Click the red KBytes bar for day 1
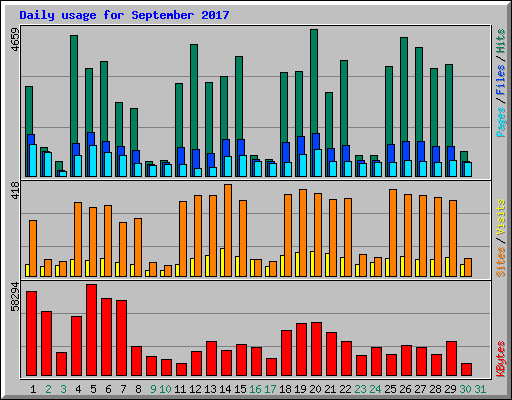Screen dimensions: 512x400 (32, 333)
